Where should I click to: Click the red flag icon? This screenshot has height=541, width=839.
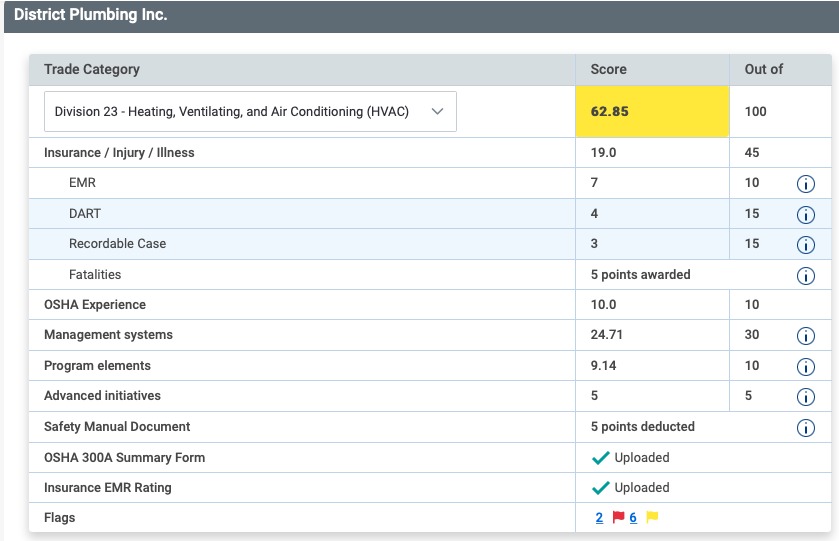[618, 517]
